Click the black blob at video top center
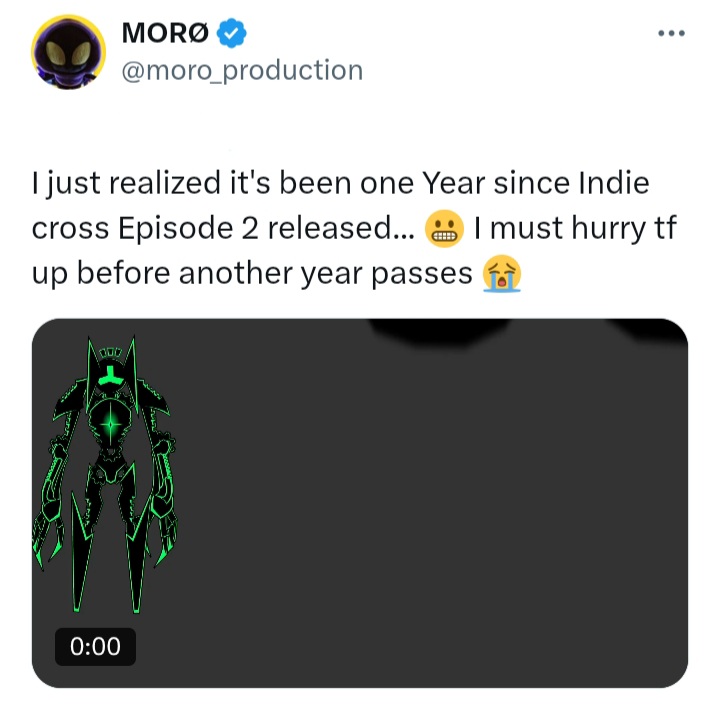Screen dimensions: 720x710 (440, 330)
